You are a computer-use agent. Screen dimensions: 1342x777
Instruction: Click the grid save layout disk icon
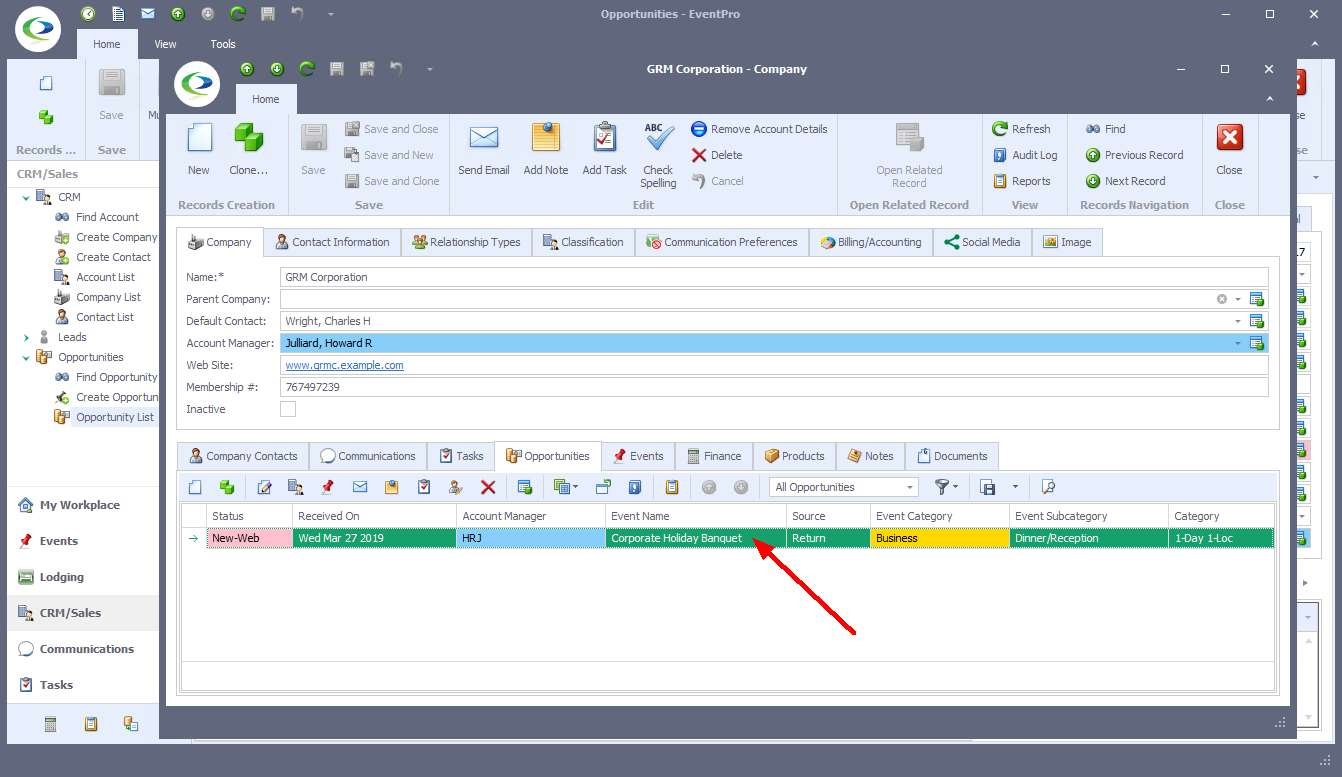[x=988, y=487]
